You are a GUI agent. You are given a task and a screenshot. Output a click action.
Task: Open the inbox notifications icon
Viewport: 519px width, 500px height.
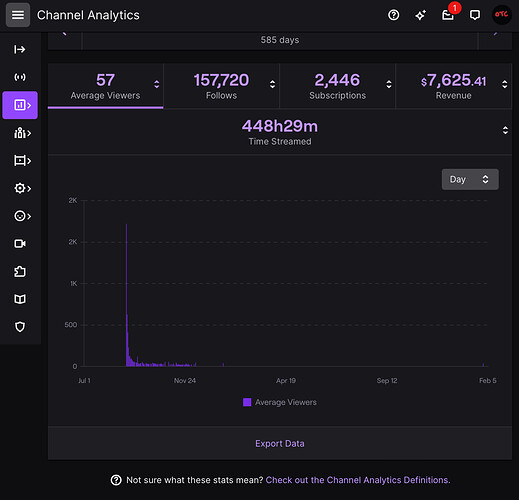(x=448, y=15)
